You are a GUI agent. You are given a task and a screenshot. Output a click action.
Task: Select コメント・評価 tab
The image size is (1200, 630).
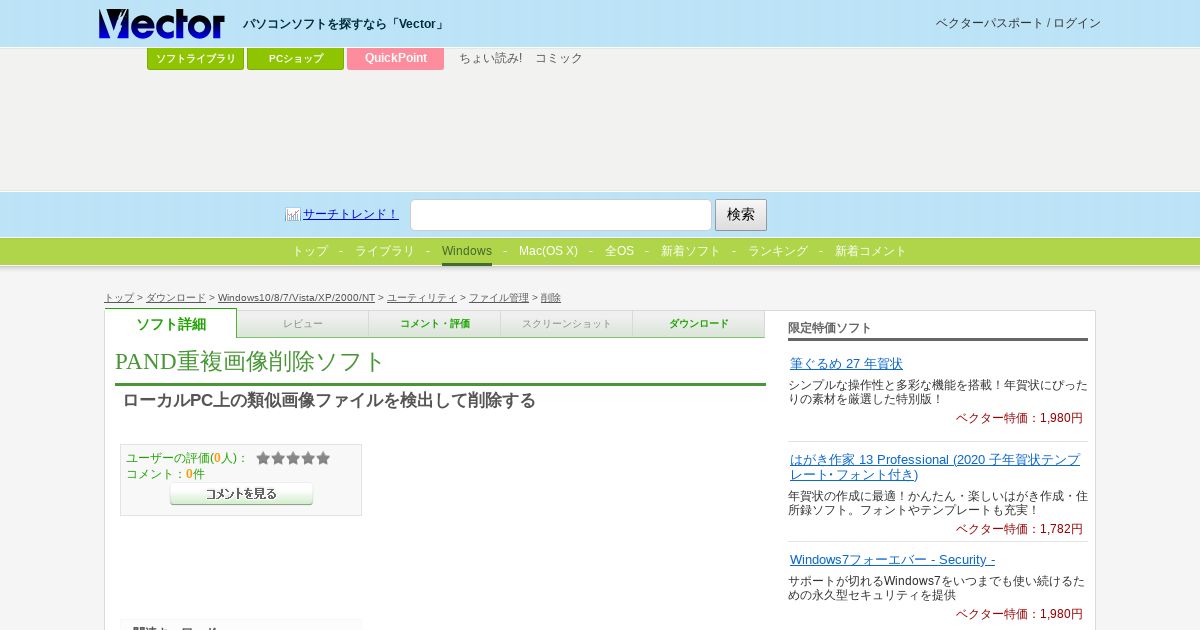[x=435, y=324]
